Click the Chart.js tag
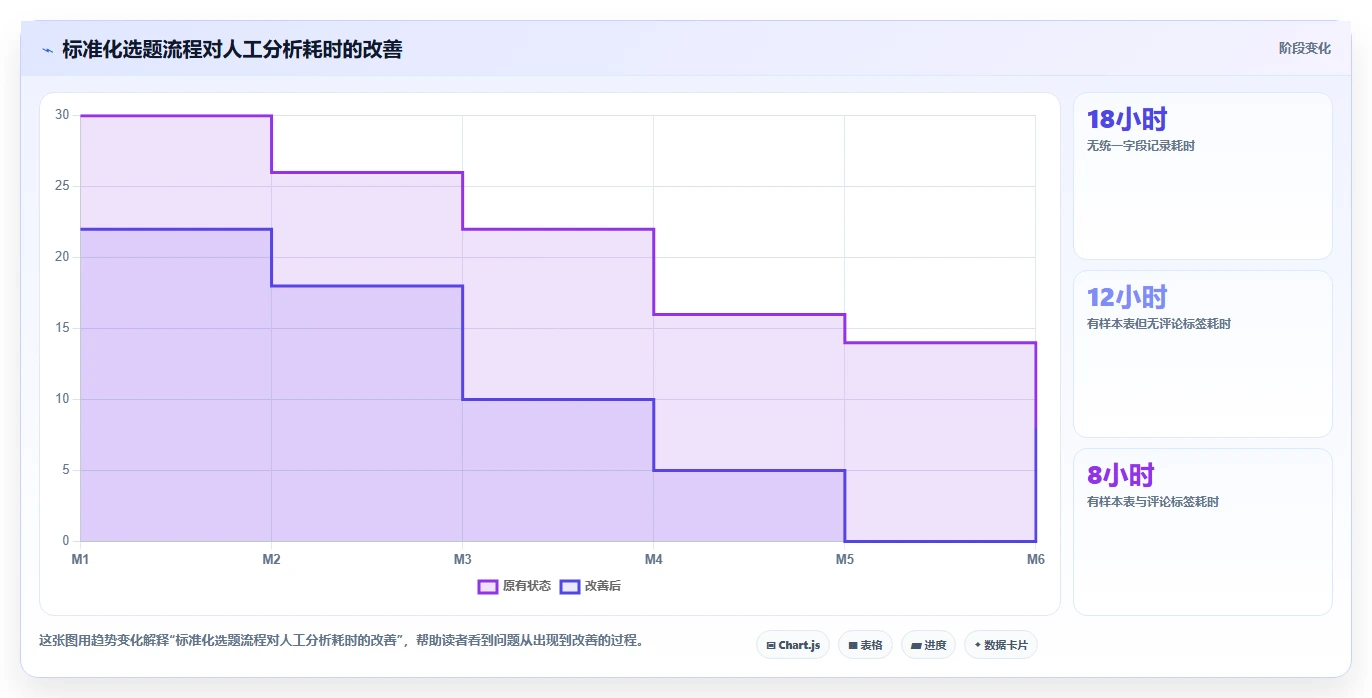1372x698 pixels. 793,645
